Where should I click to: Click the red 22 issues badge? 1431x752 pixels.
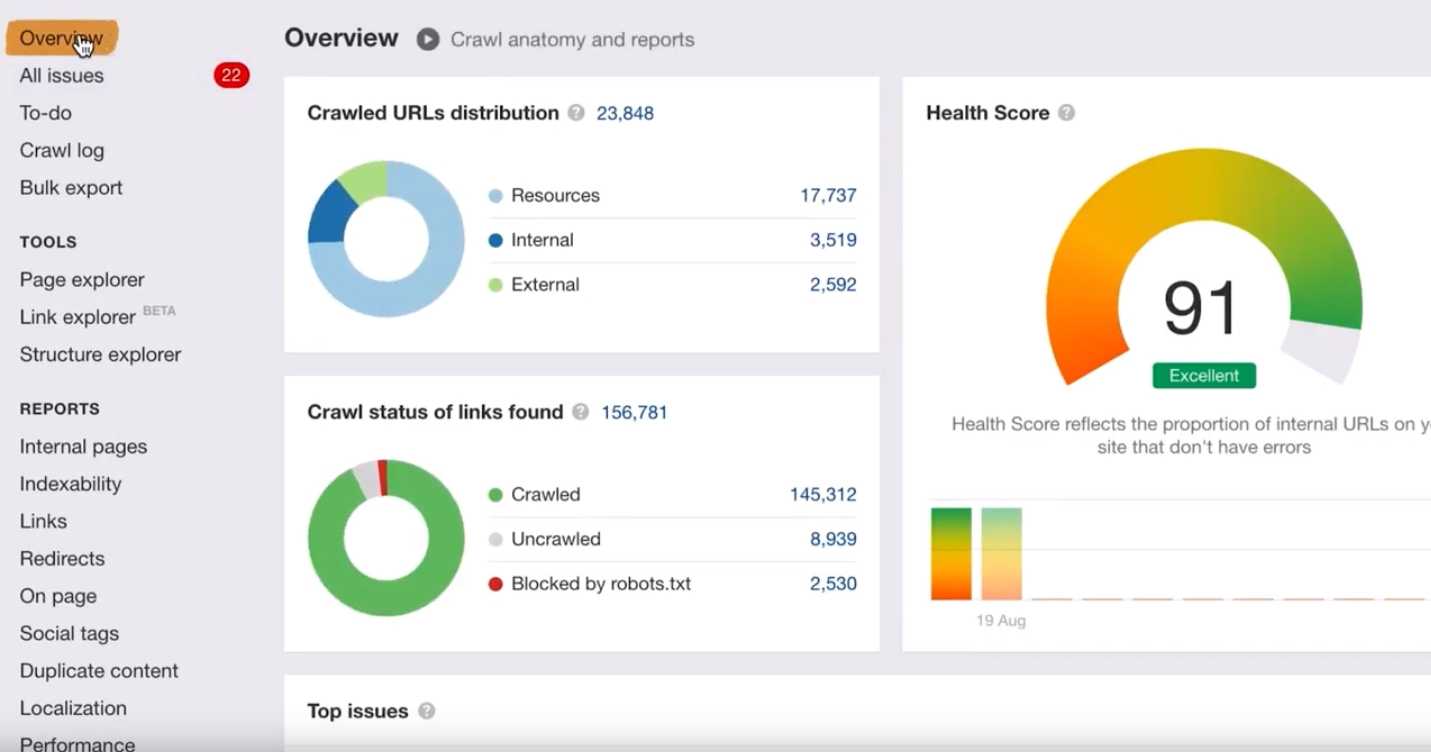[x=231, y=76]
